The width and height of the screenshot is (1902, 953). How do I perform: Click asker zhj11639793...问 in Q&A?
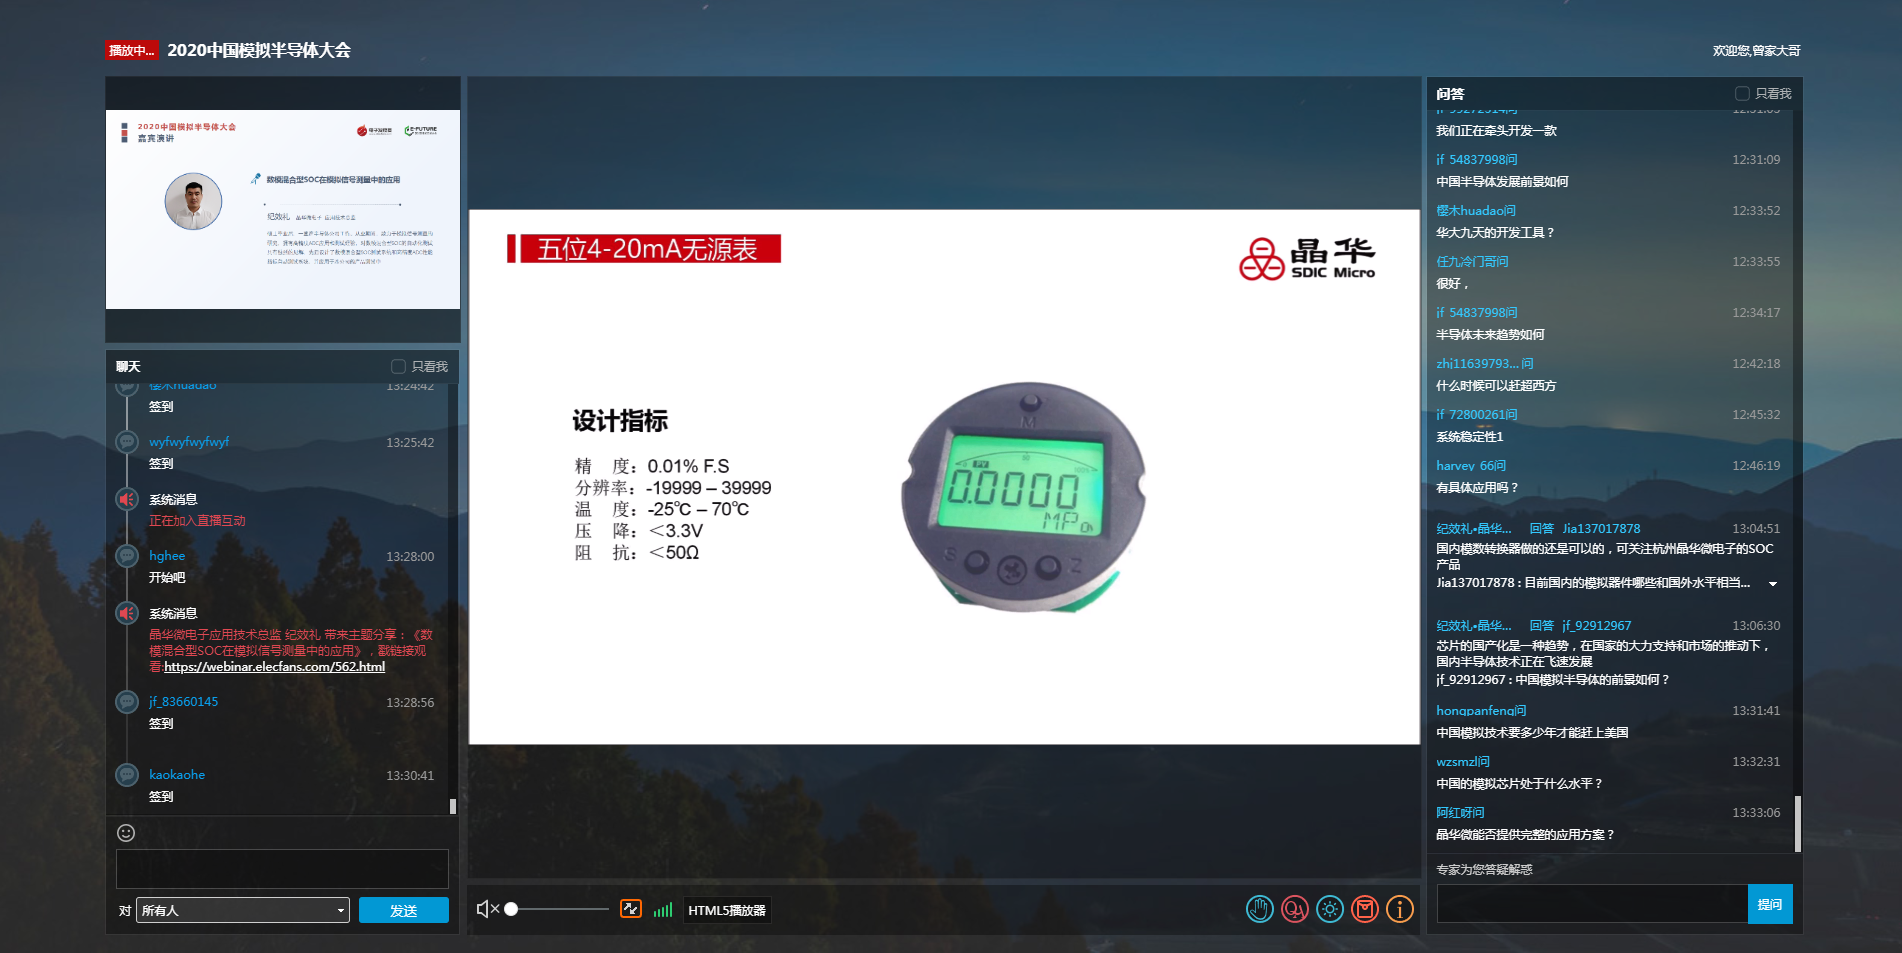(x=1485, y=364)
